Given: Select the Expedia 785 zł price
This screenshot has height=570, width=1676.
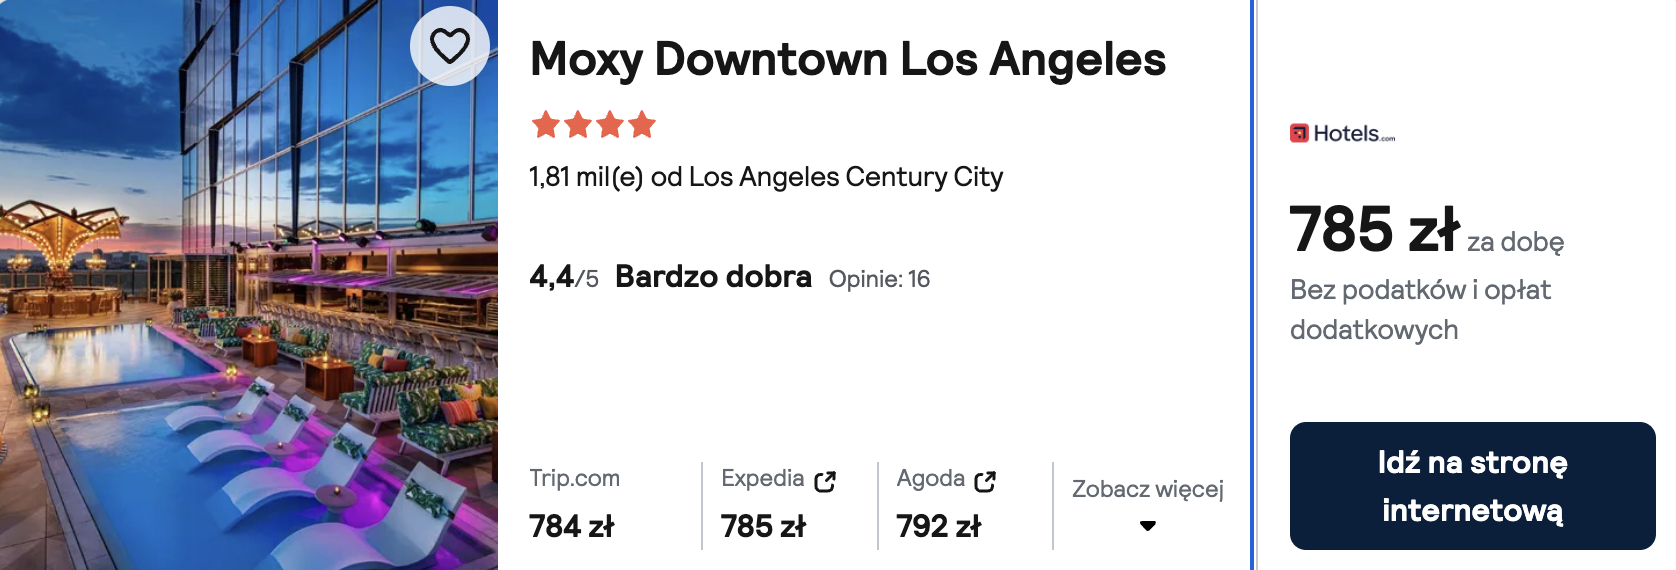Looking at the screenshot, I should pos(763,526).
